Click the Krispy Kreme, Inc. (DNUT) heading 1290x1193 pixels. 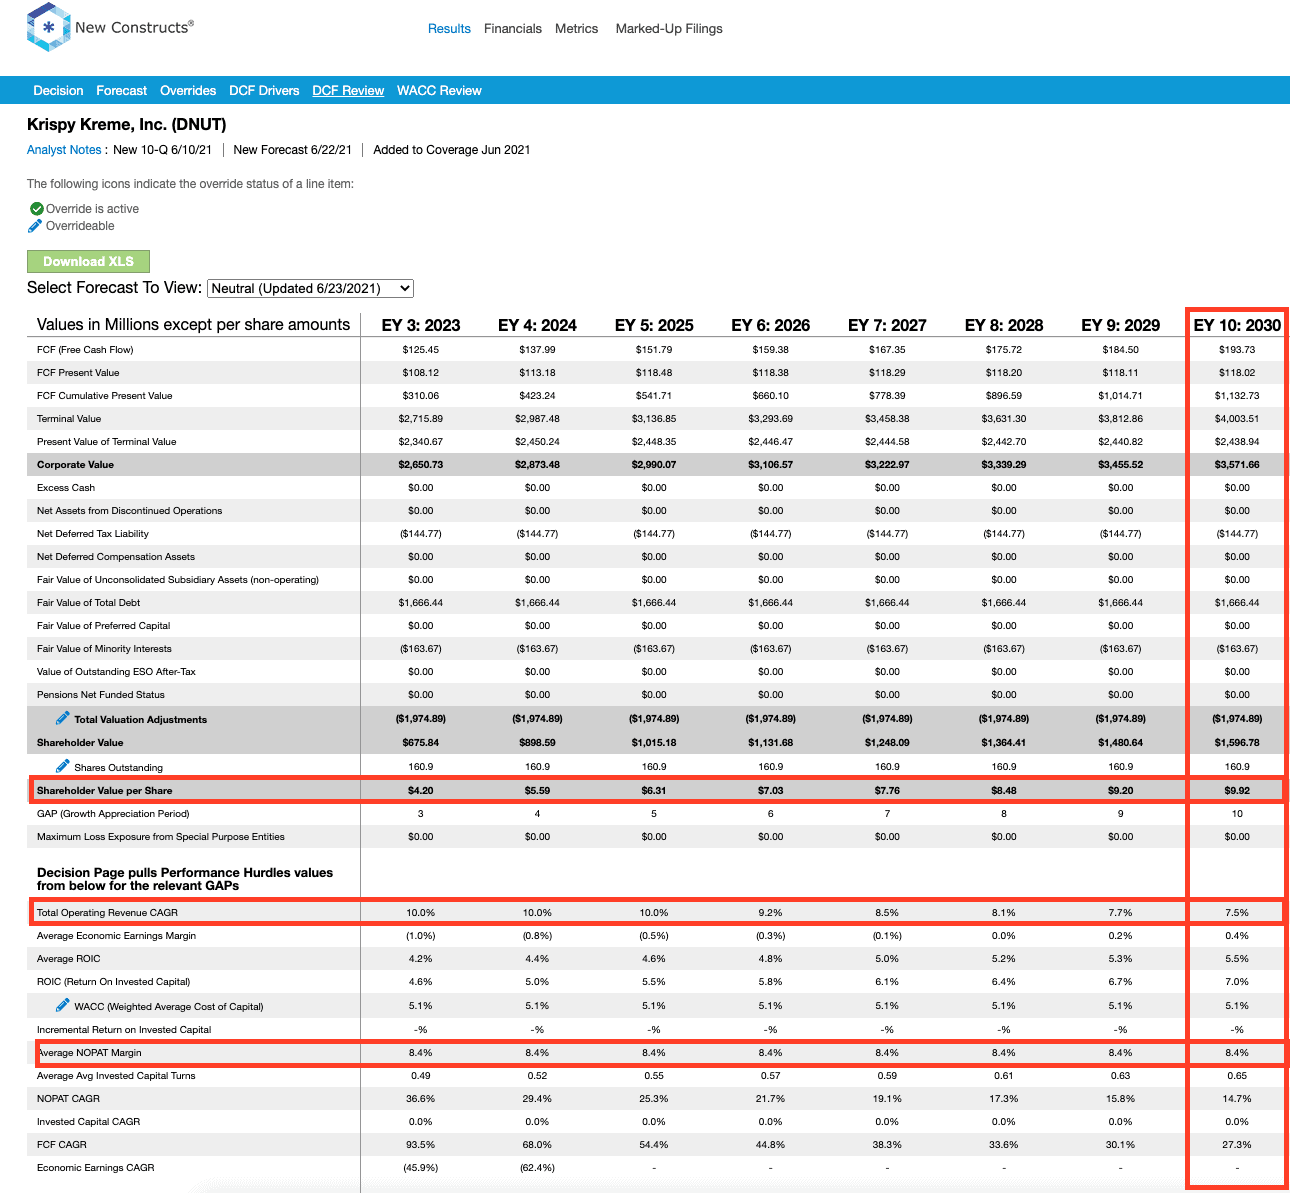click(x=126, y=125)
